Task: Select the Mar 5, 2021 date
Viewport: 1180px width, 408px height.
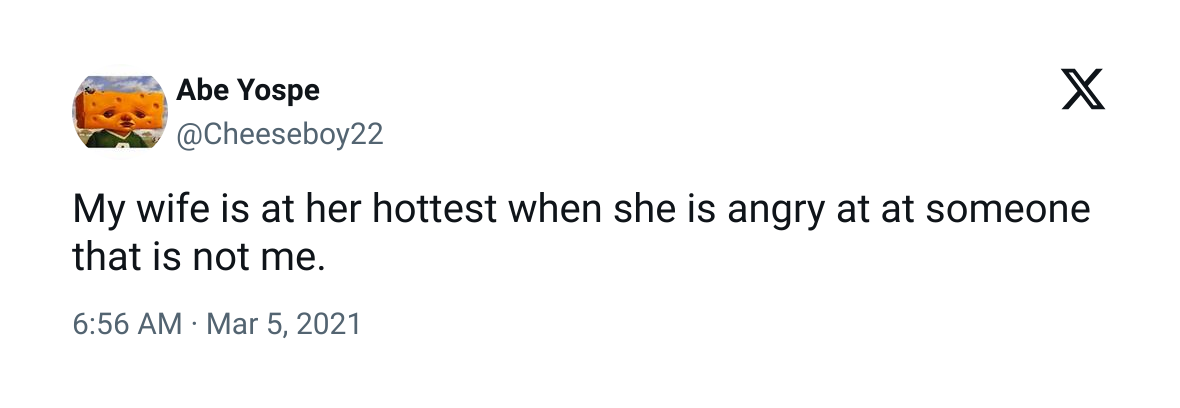Action: tap(283, 325)
